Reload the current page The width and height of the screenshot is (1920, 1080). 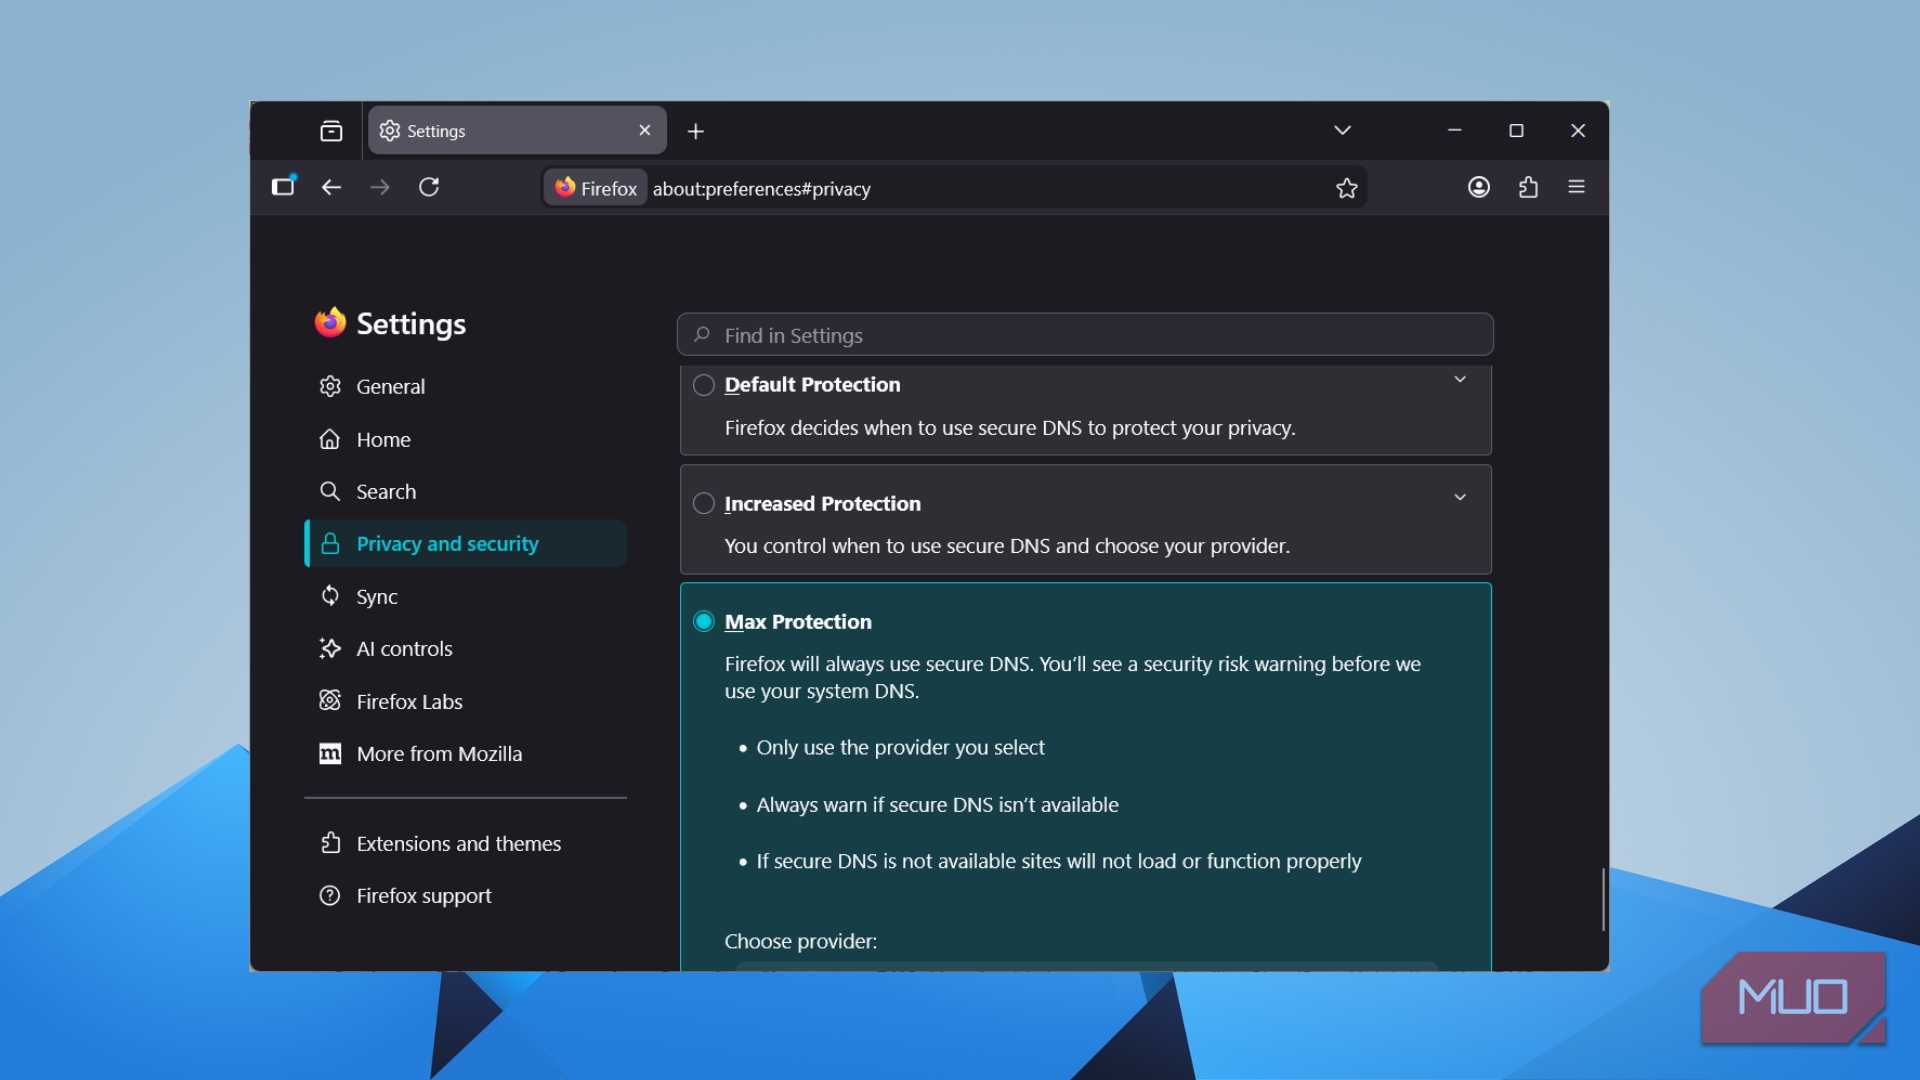pos(429,187)
